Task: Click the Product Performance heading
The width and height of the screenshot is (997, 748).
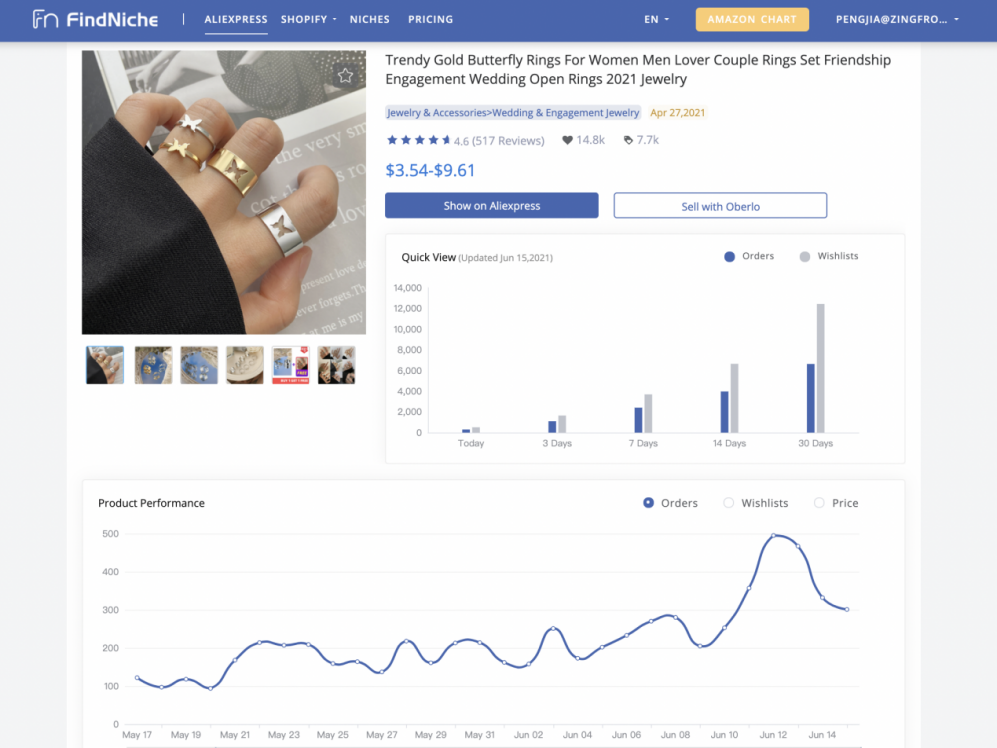Action: 151,503
